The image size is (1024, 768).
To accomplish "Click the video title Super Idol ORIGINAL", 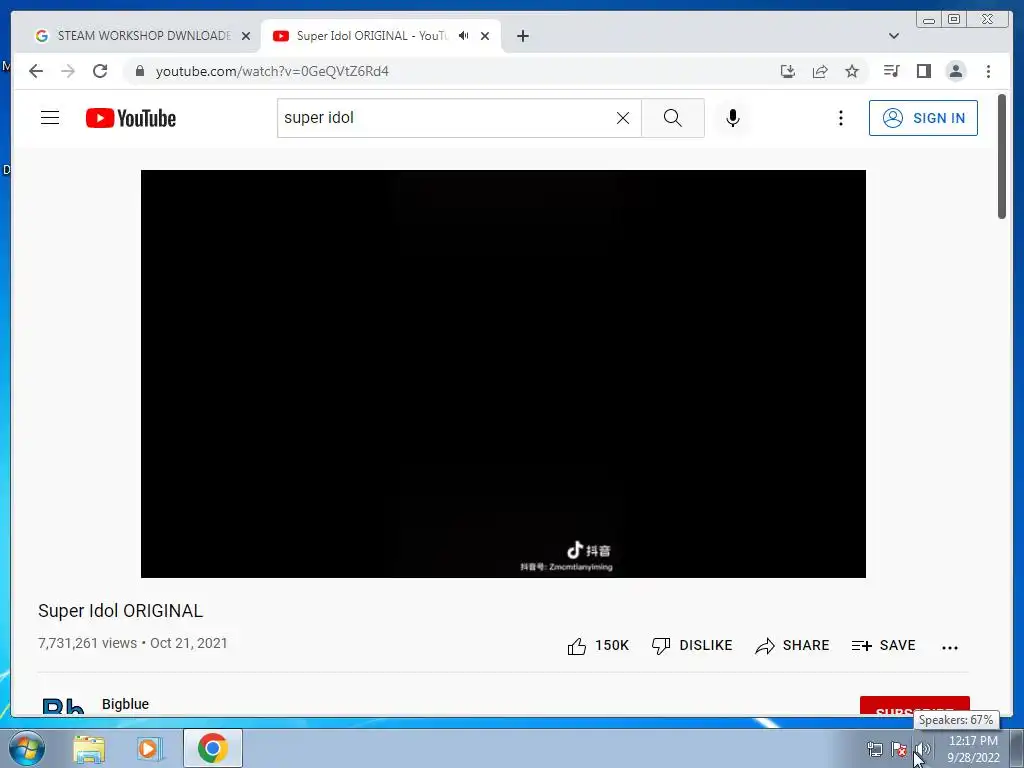I will pyautogui.click(x=120, y=611).
